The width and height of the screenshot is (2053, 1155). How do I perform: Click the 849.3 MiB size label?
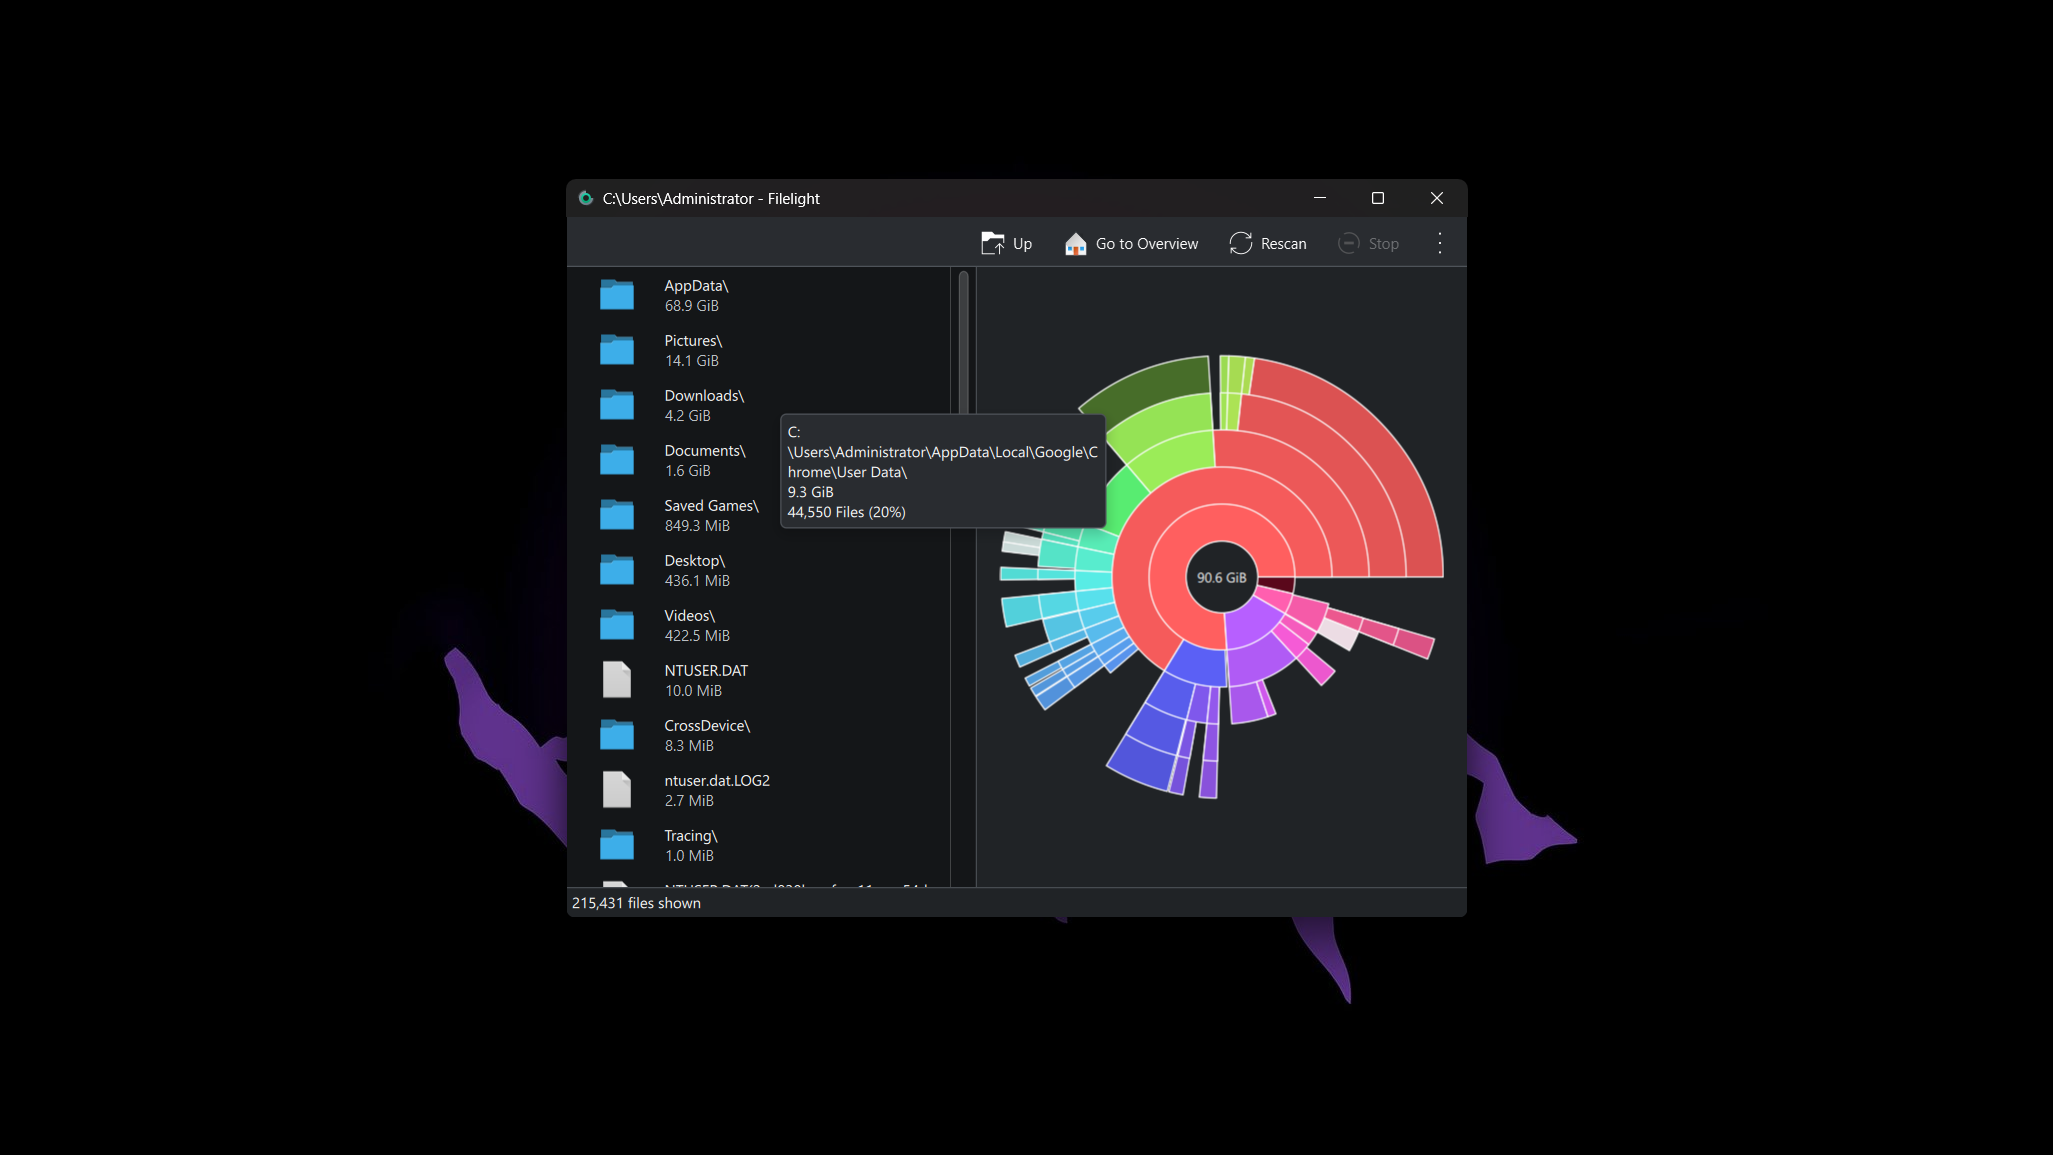click(697, 526)
